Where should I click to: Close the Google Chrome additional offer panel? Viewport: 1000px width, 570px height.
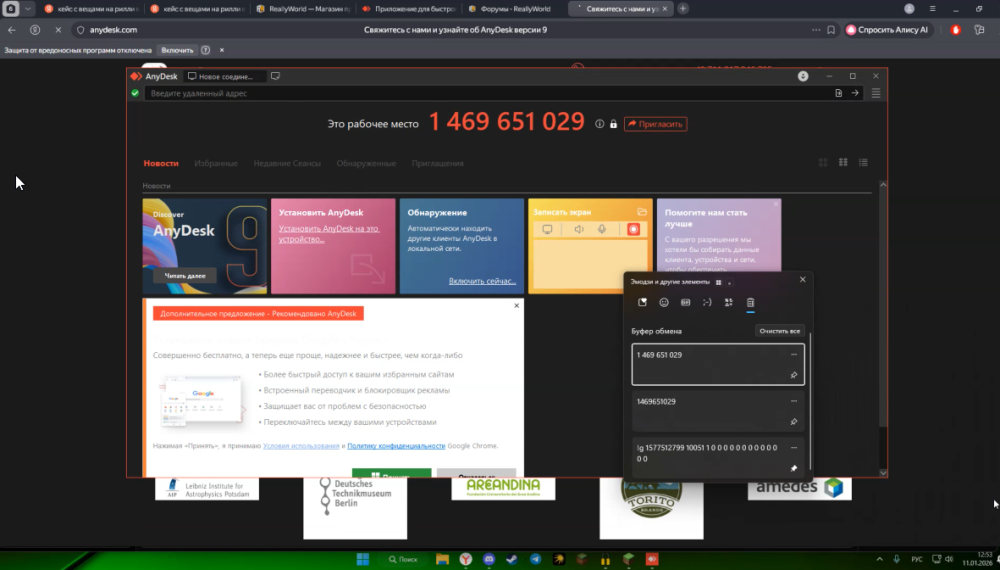coord(517,305)
